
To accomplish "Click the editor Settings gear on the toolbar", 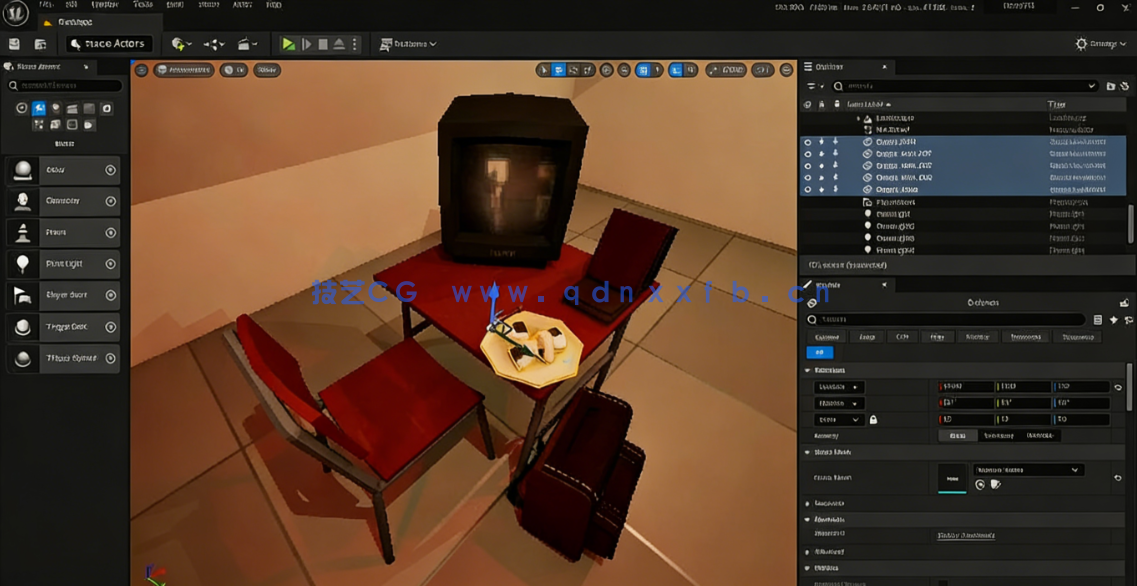I will (1081, 43).
